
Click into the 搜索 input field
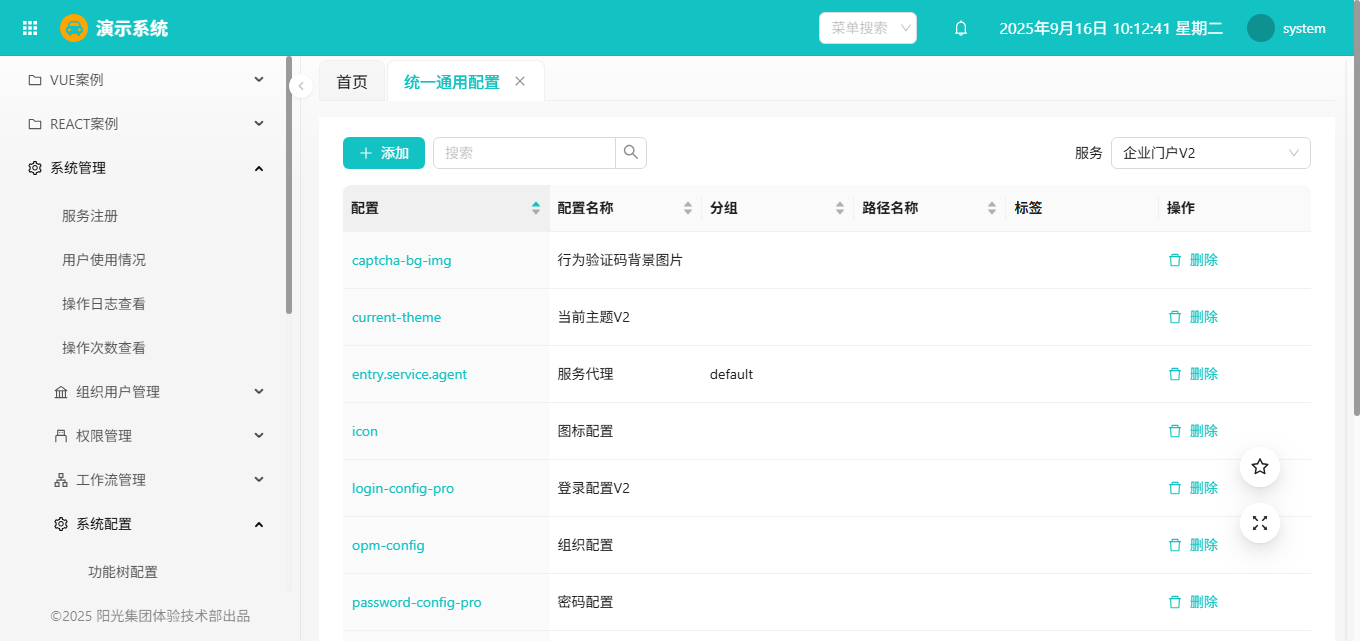524,153
